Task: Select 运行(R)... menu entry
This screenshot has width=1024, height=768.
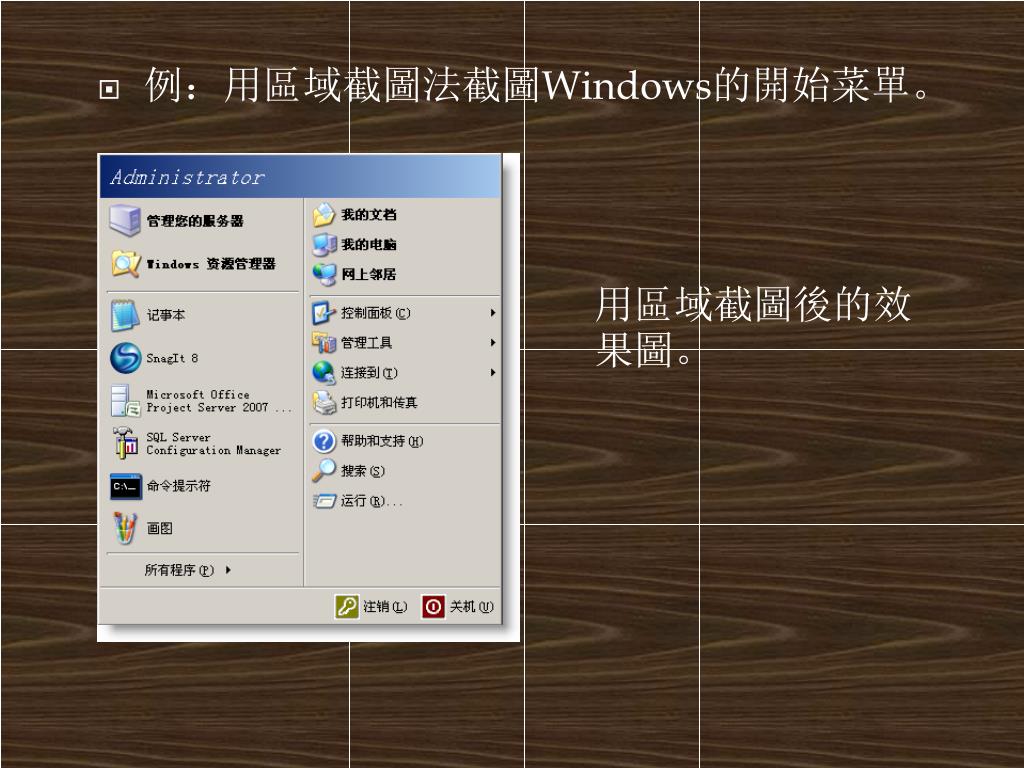Action: point(372,501)
